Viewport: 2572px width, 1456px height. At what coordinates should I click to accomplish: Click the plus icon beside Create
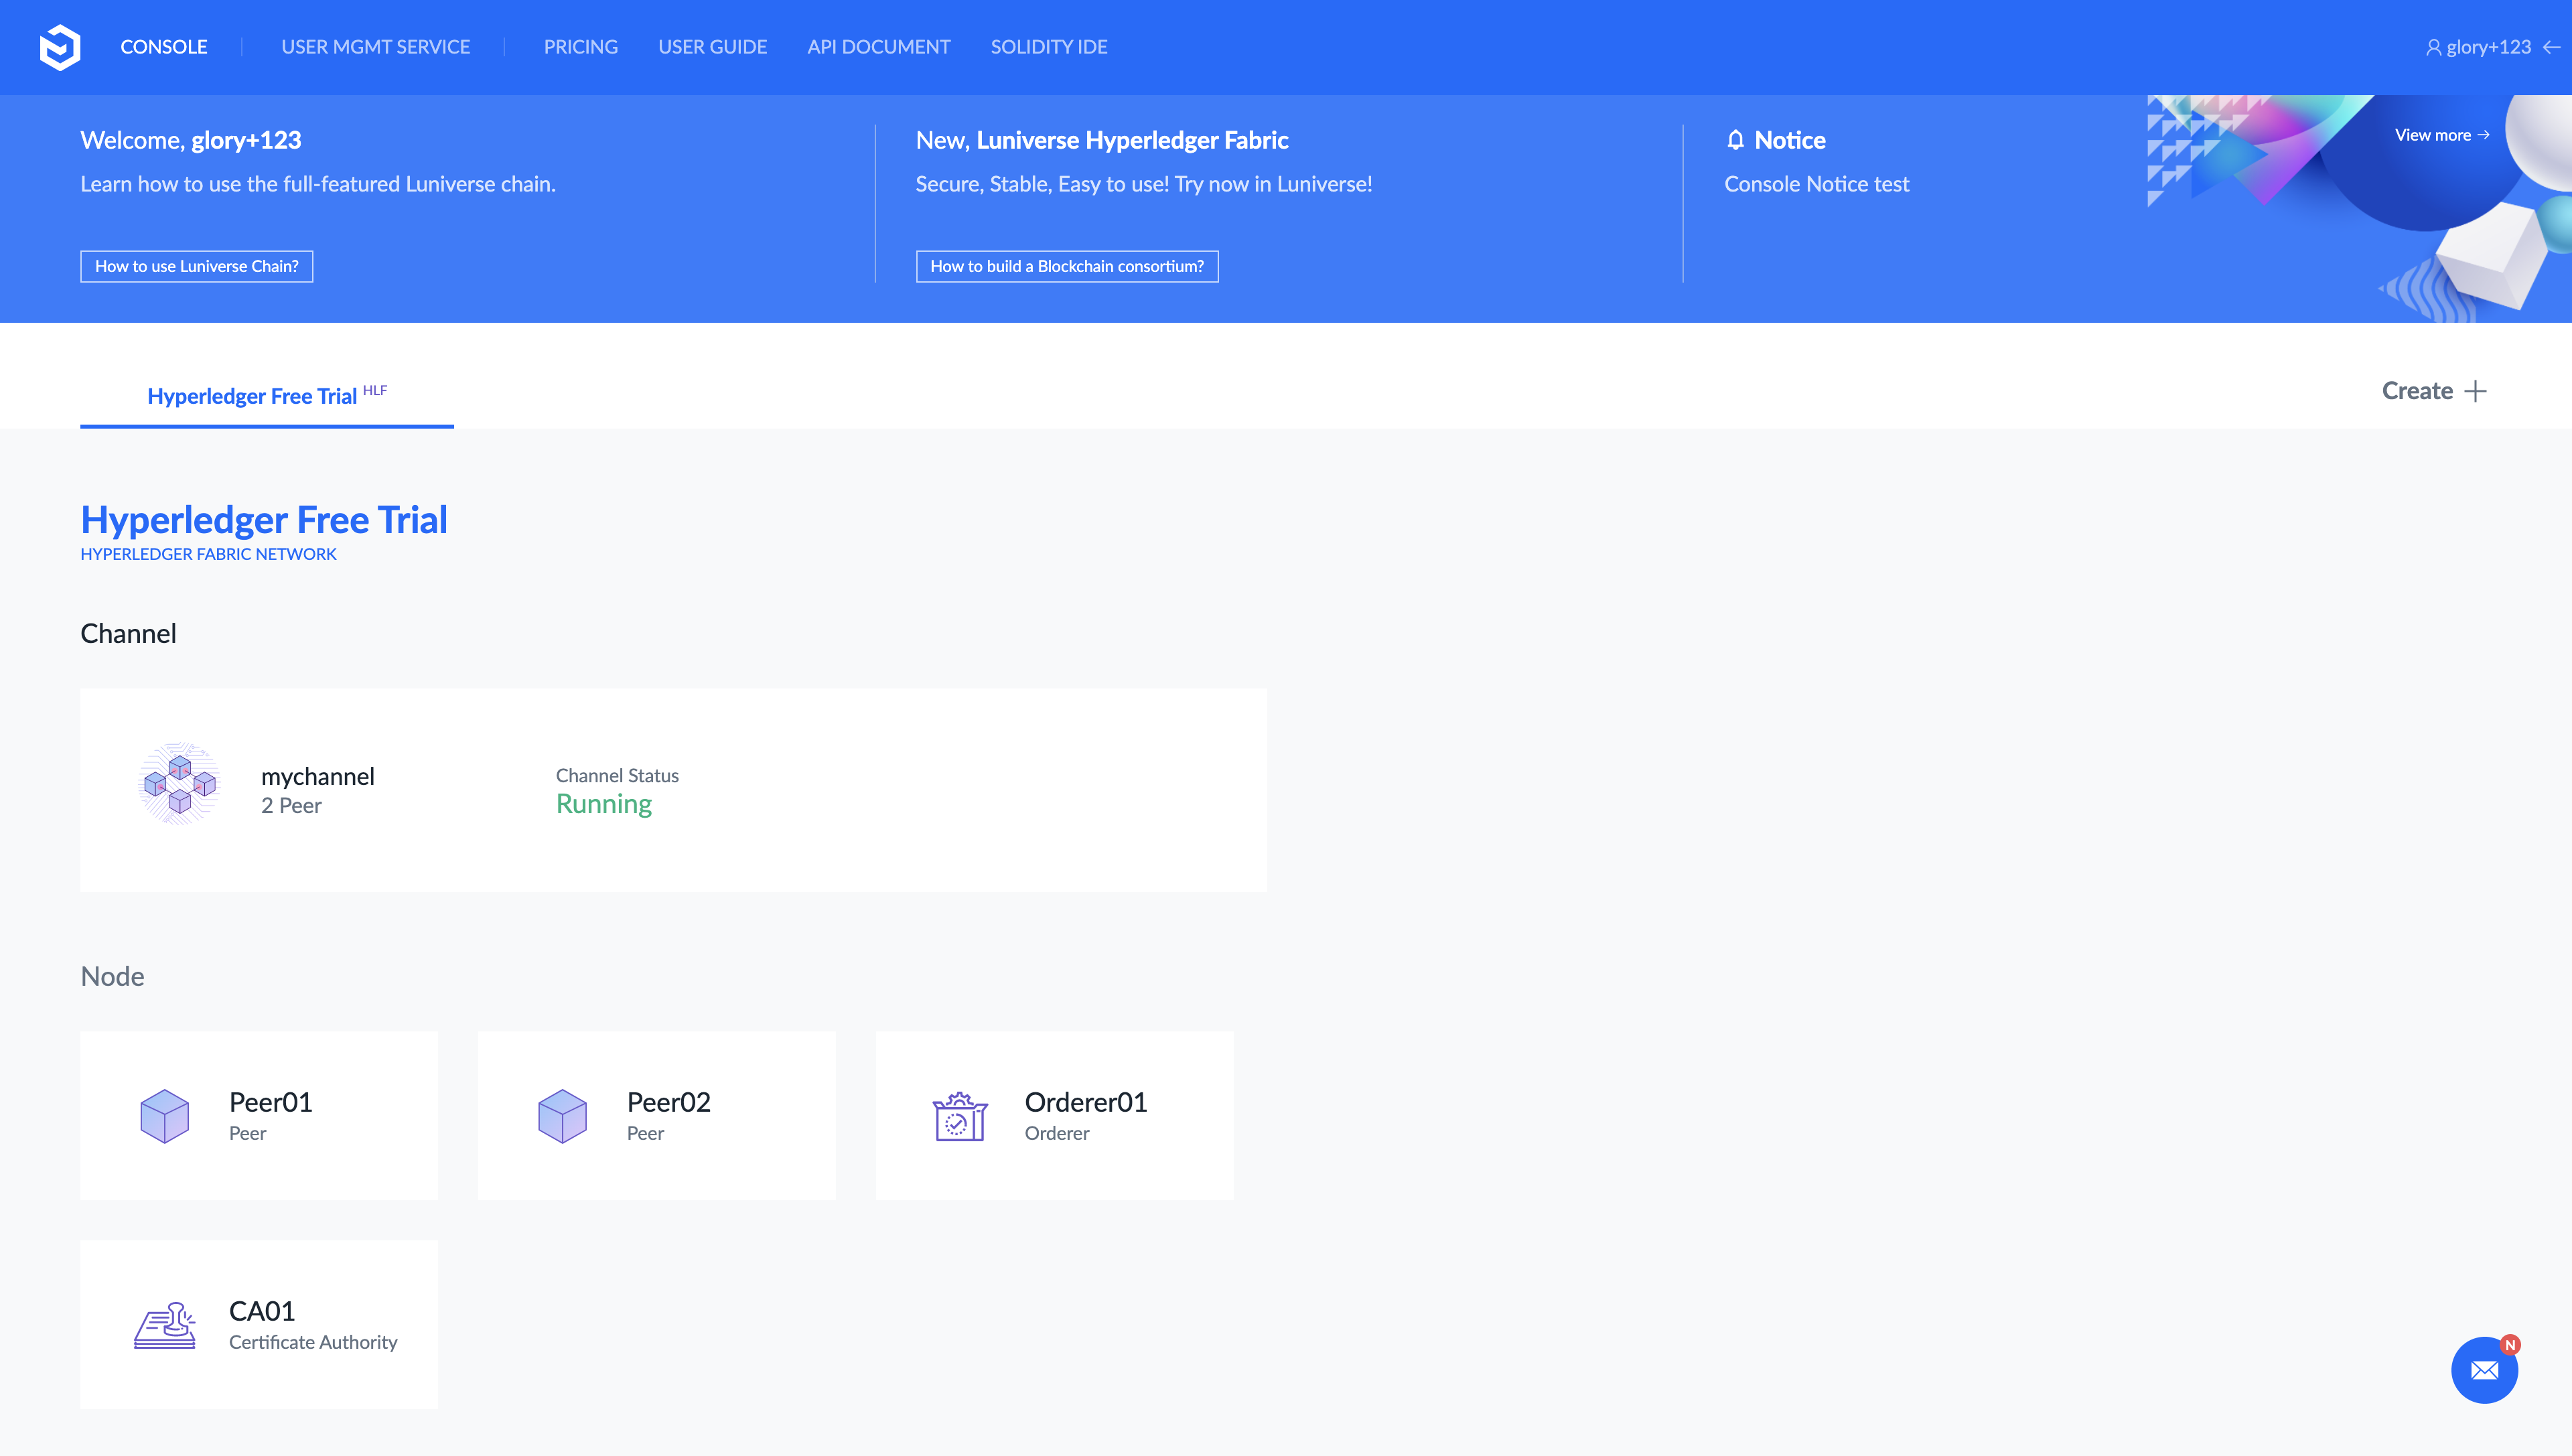2476,391
